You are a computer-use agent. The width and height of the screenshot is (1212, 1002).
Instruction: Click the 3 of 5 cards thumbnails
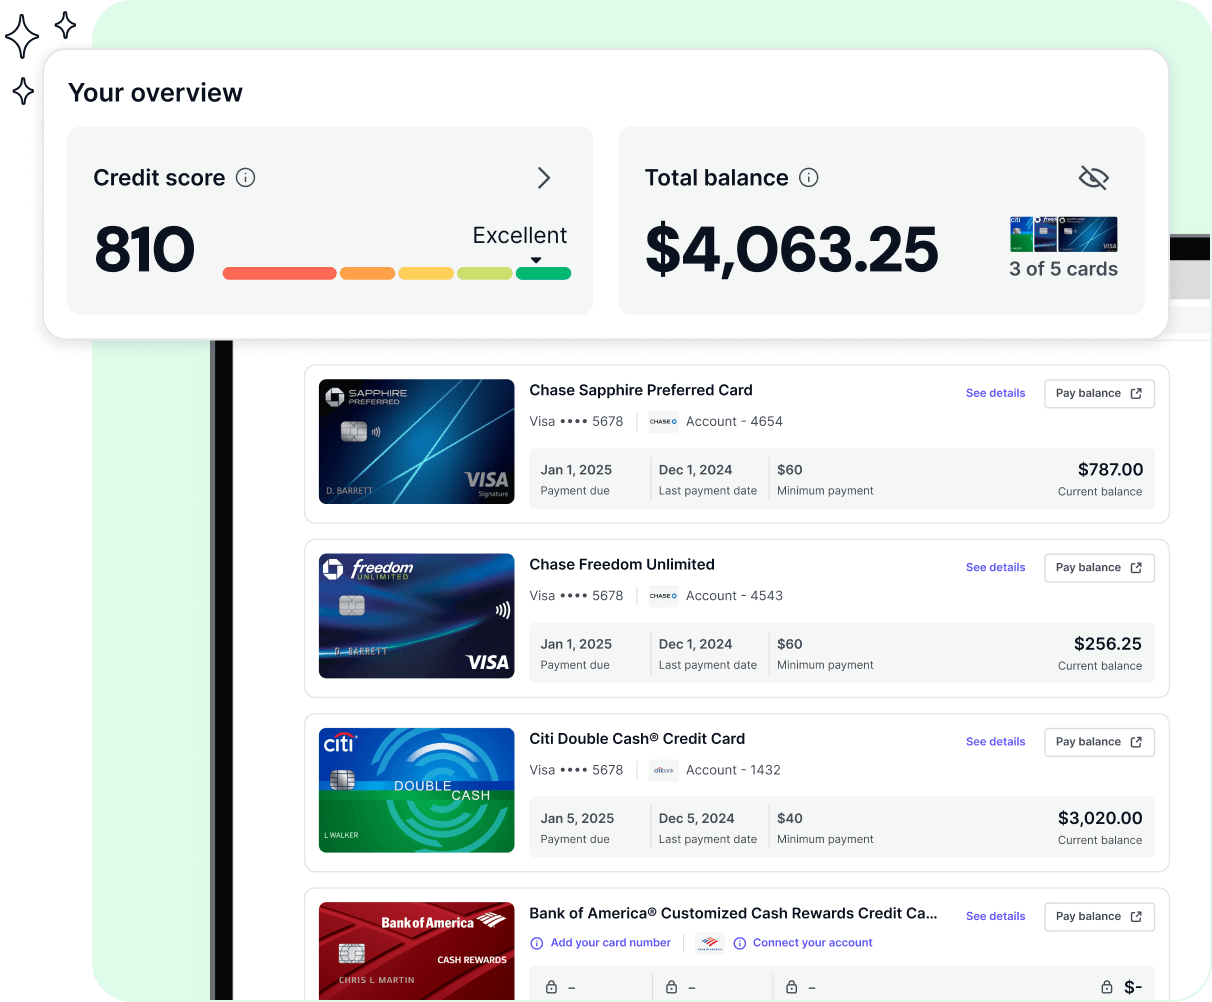tap(1063, 234)
